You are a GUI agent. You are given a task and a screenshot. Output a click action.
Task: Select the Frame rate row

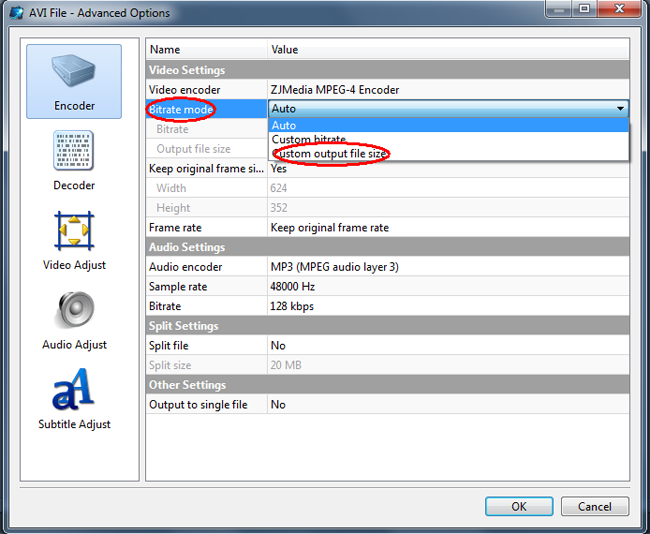click(388, 227)
